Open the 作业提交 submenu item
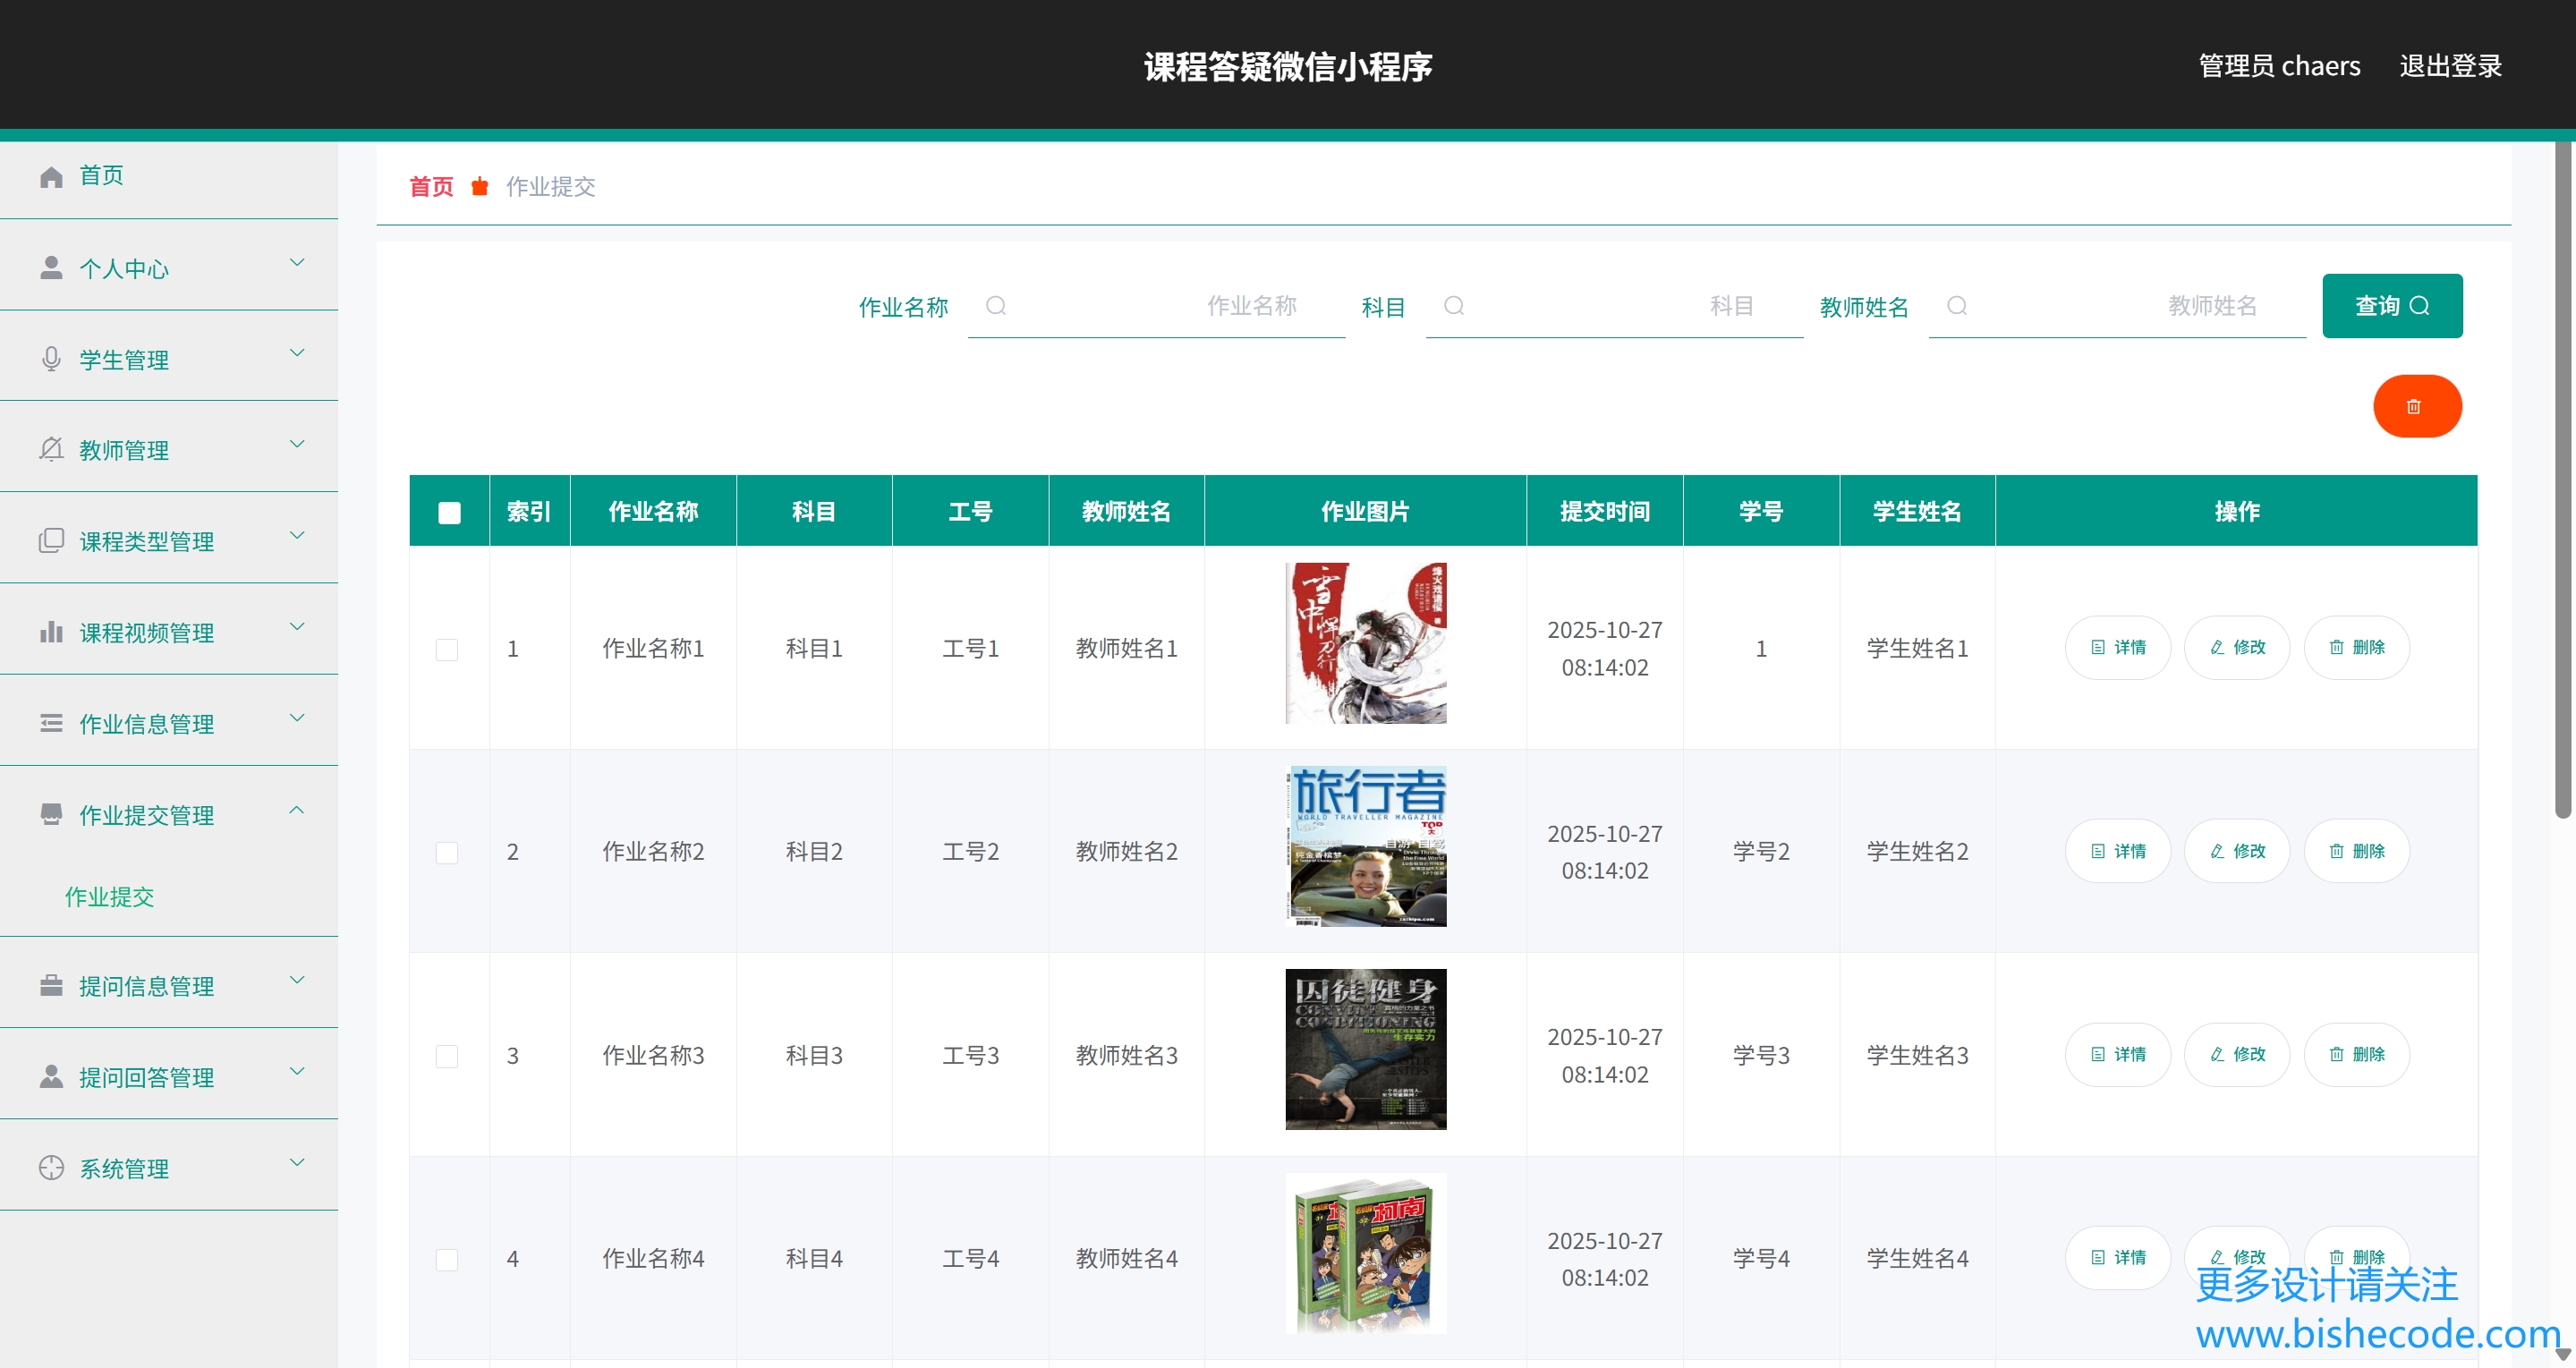Viewport: 2576px width, 1368px height. click(110, 897)
